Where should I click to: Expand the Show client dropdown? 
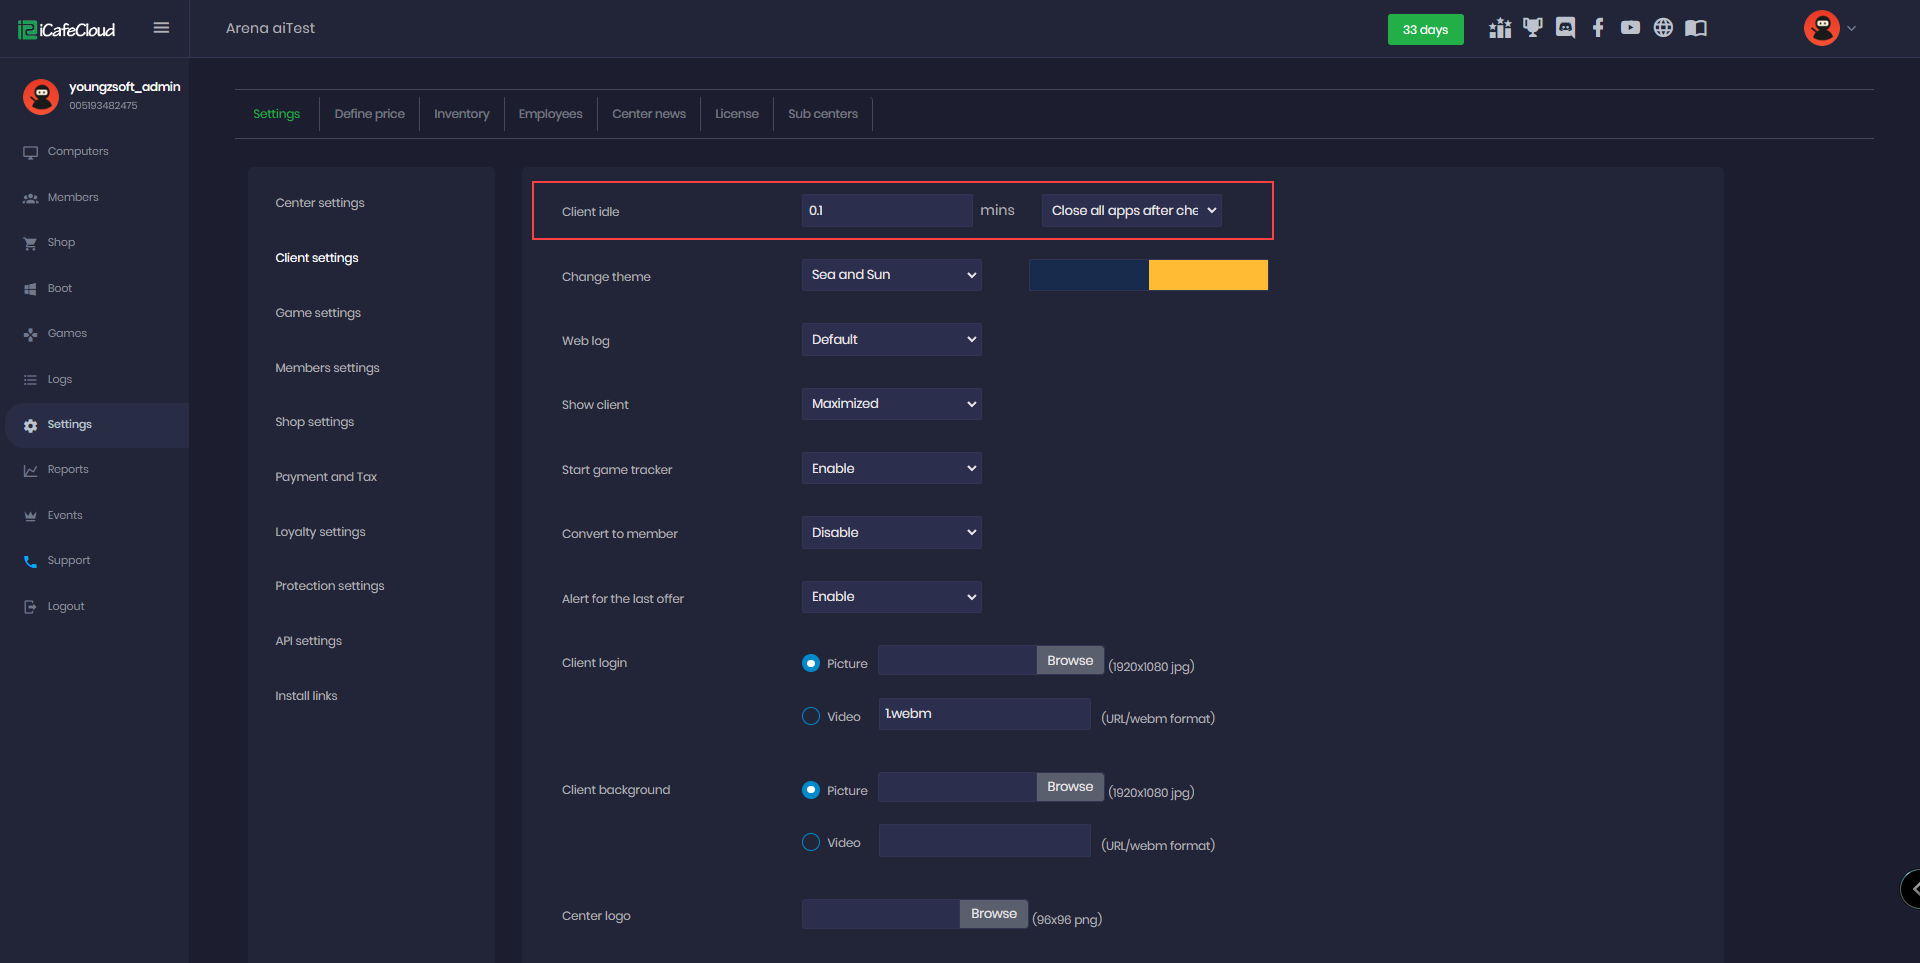point(891,404)
